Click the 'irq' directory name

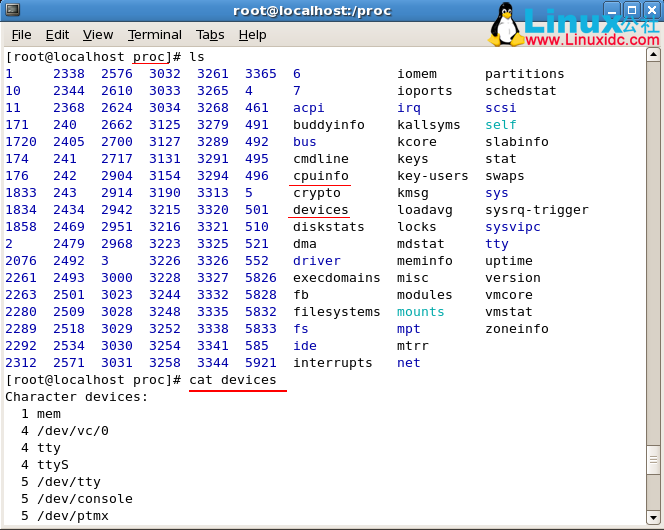pos(409,108)
